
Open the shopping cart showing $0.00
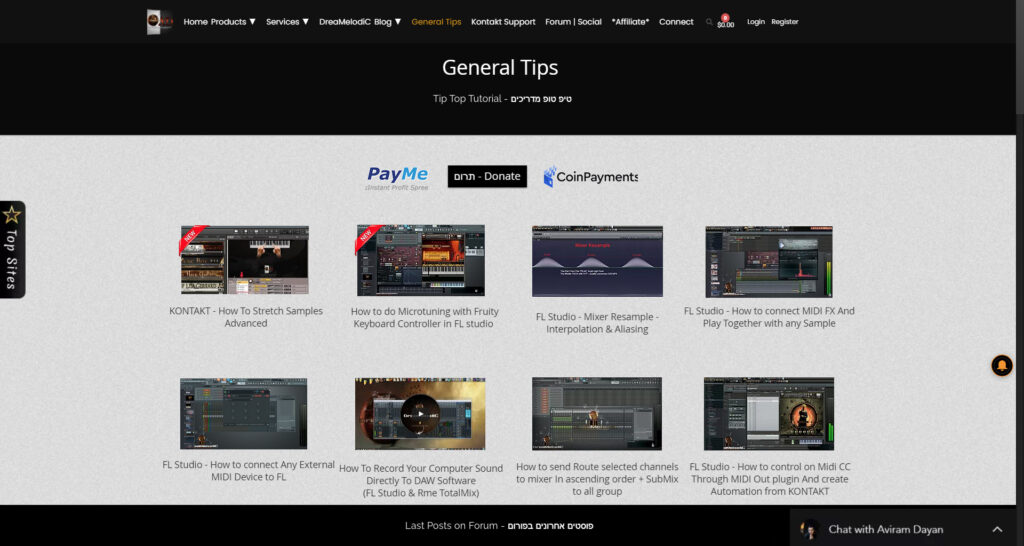pos(726,22)
